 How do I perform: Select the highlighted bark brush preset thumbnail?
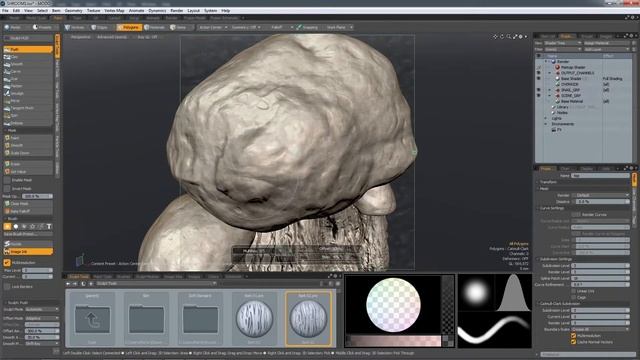(308, 318)
